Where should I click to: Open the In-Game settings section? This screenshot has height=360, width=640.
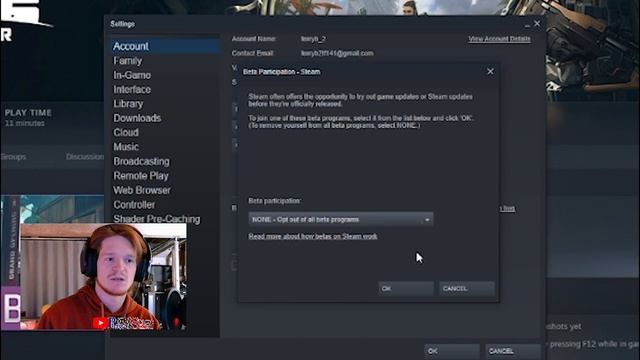coord(132,75)
